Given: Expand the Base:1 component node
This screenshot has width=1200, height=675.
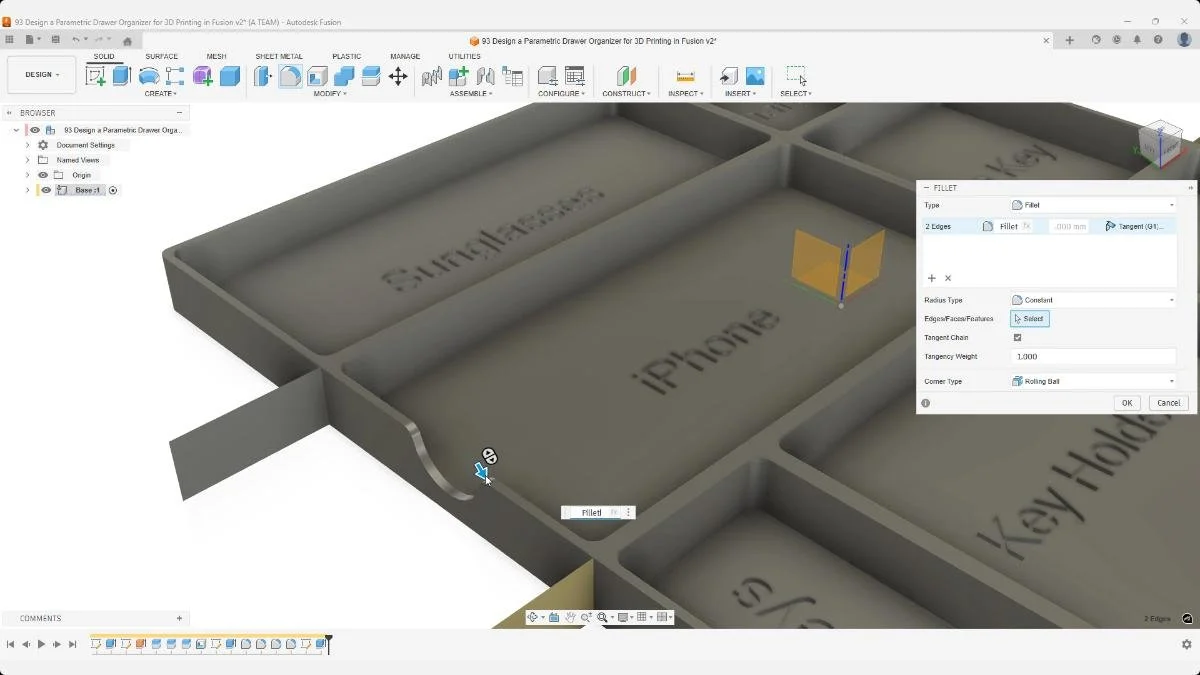Looking at the screenshot, I should coord(28,190).
